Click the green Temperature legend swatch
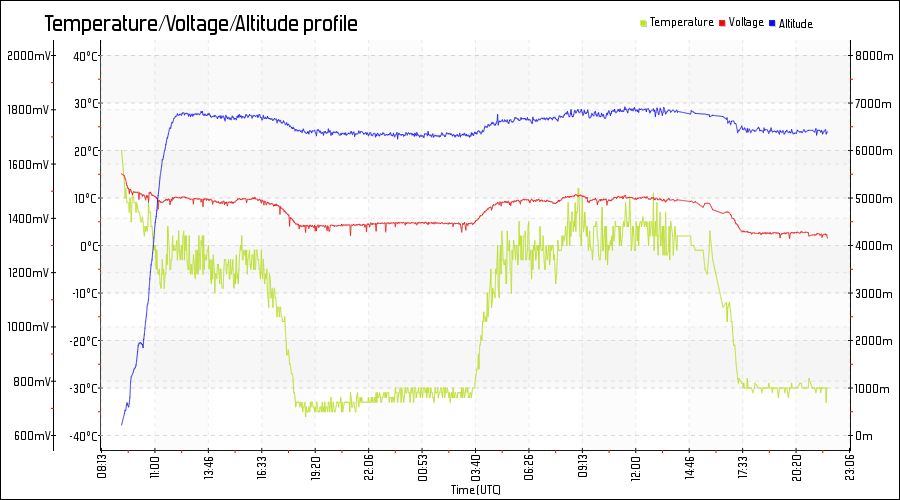Viewport: 900px width, 500px height. (644, 22)
